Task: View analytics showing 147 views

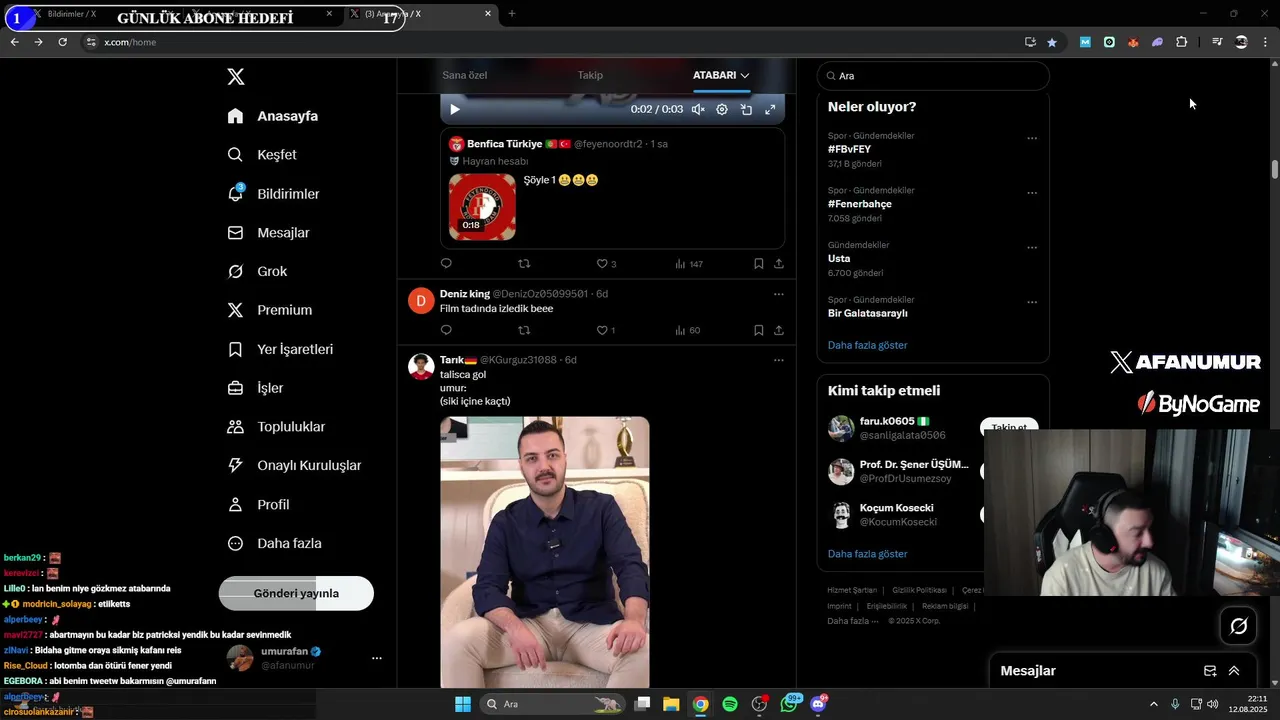Action: [689, 264]
